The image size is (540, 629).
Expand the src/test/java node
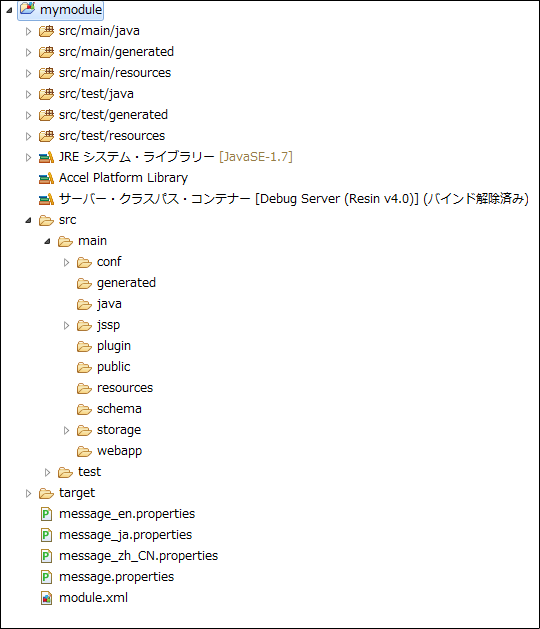point(28,94)
